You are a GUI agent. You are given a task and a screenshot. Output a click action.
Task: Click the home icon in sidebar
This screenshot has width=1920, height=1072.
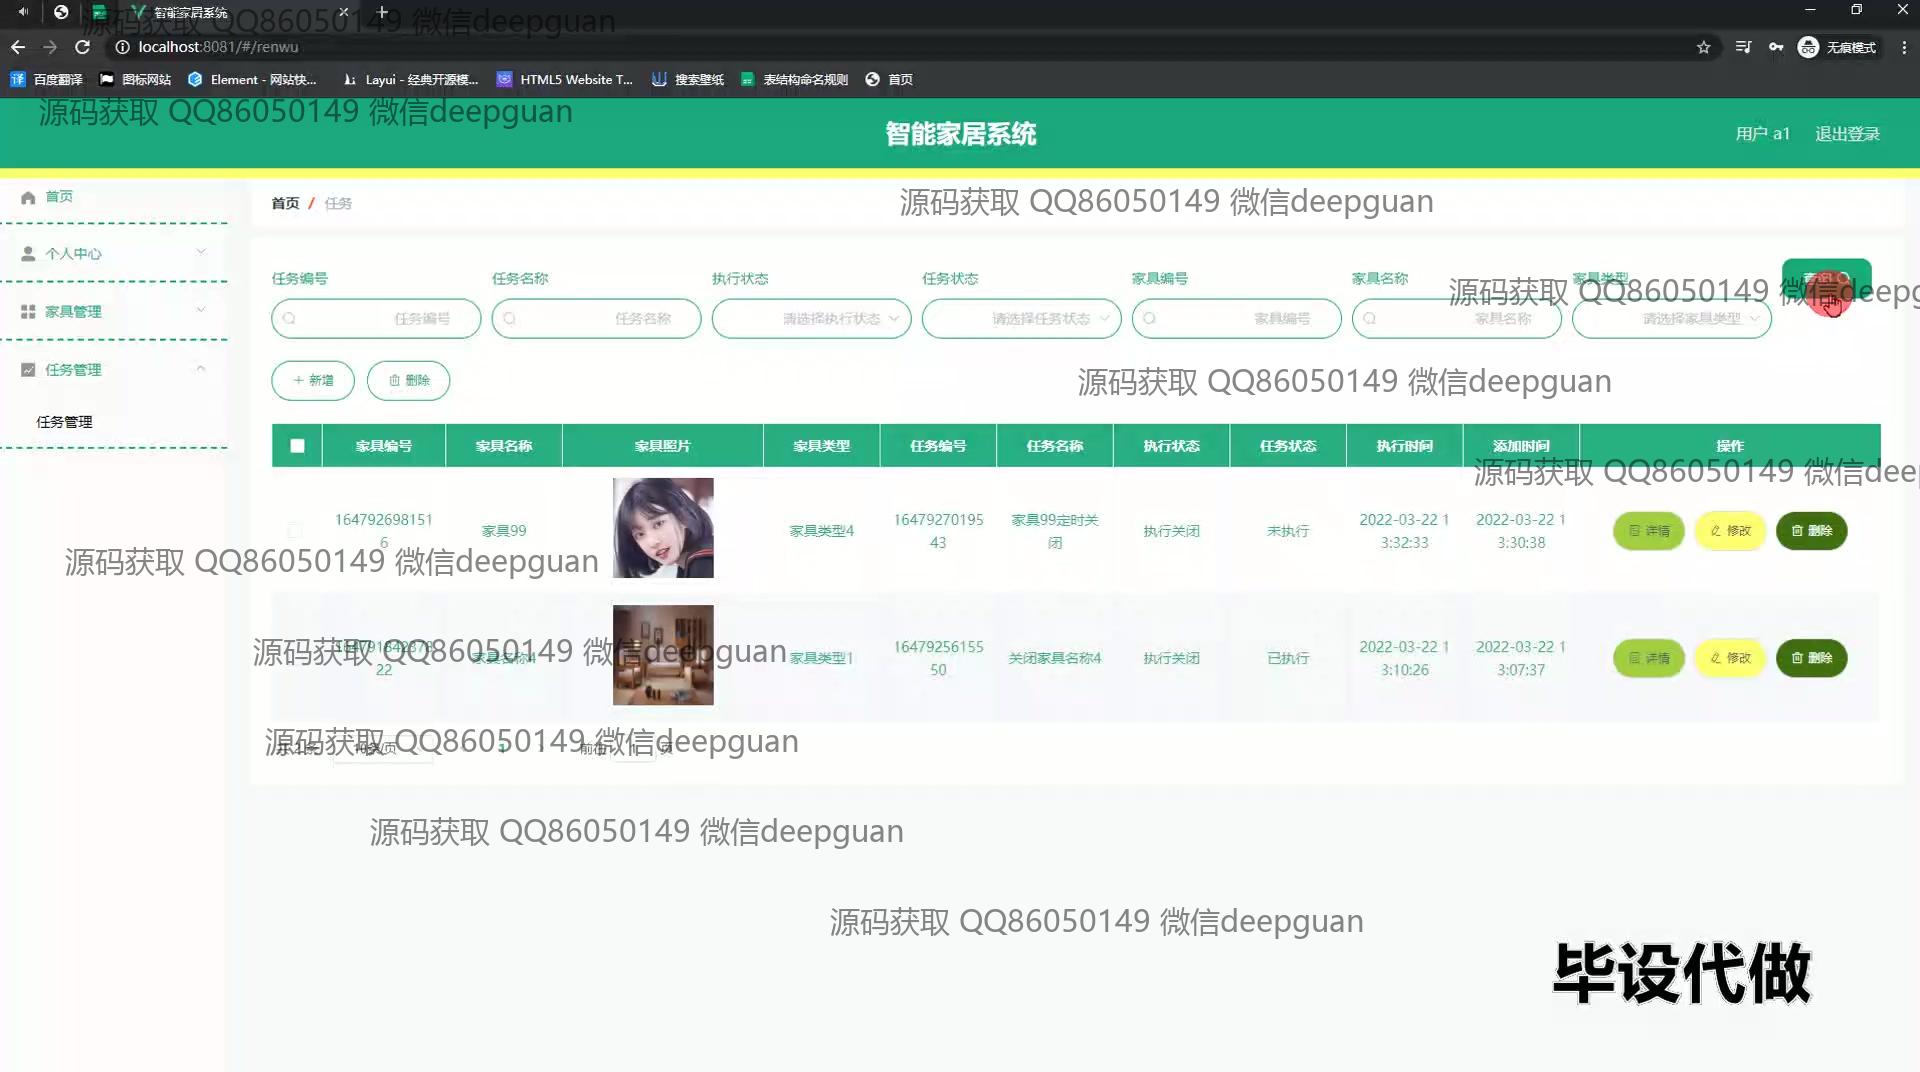tap(28, 197)
